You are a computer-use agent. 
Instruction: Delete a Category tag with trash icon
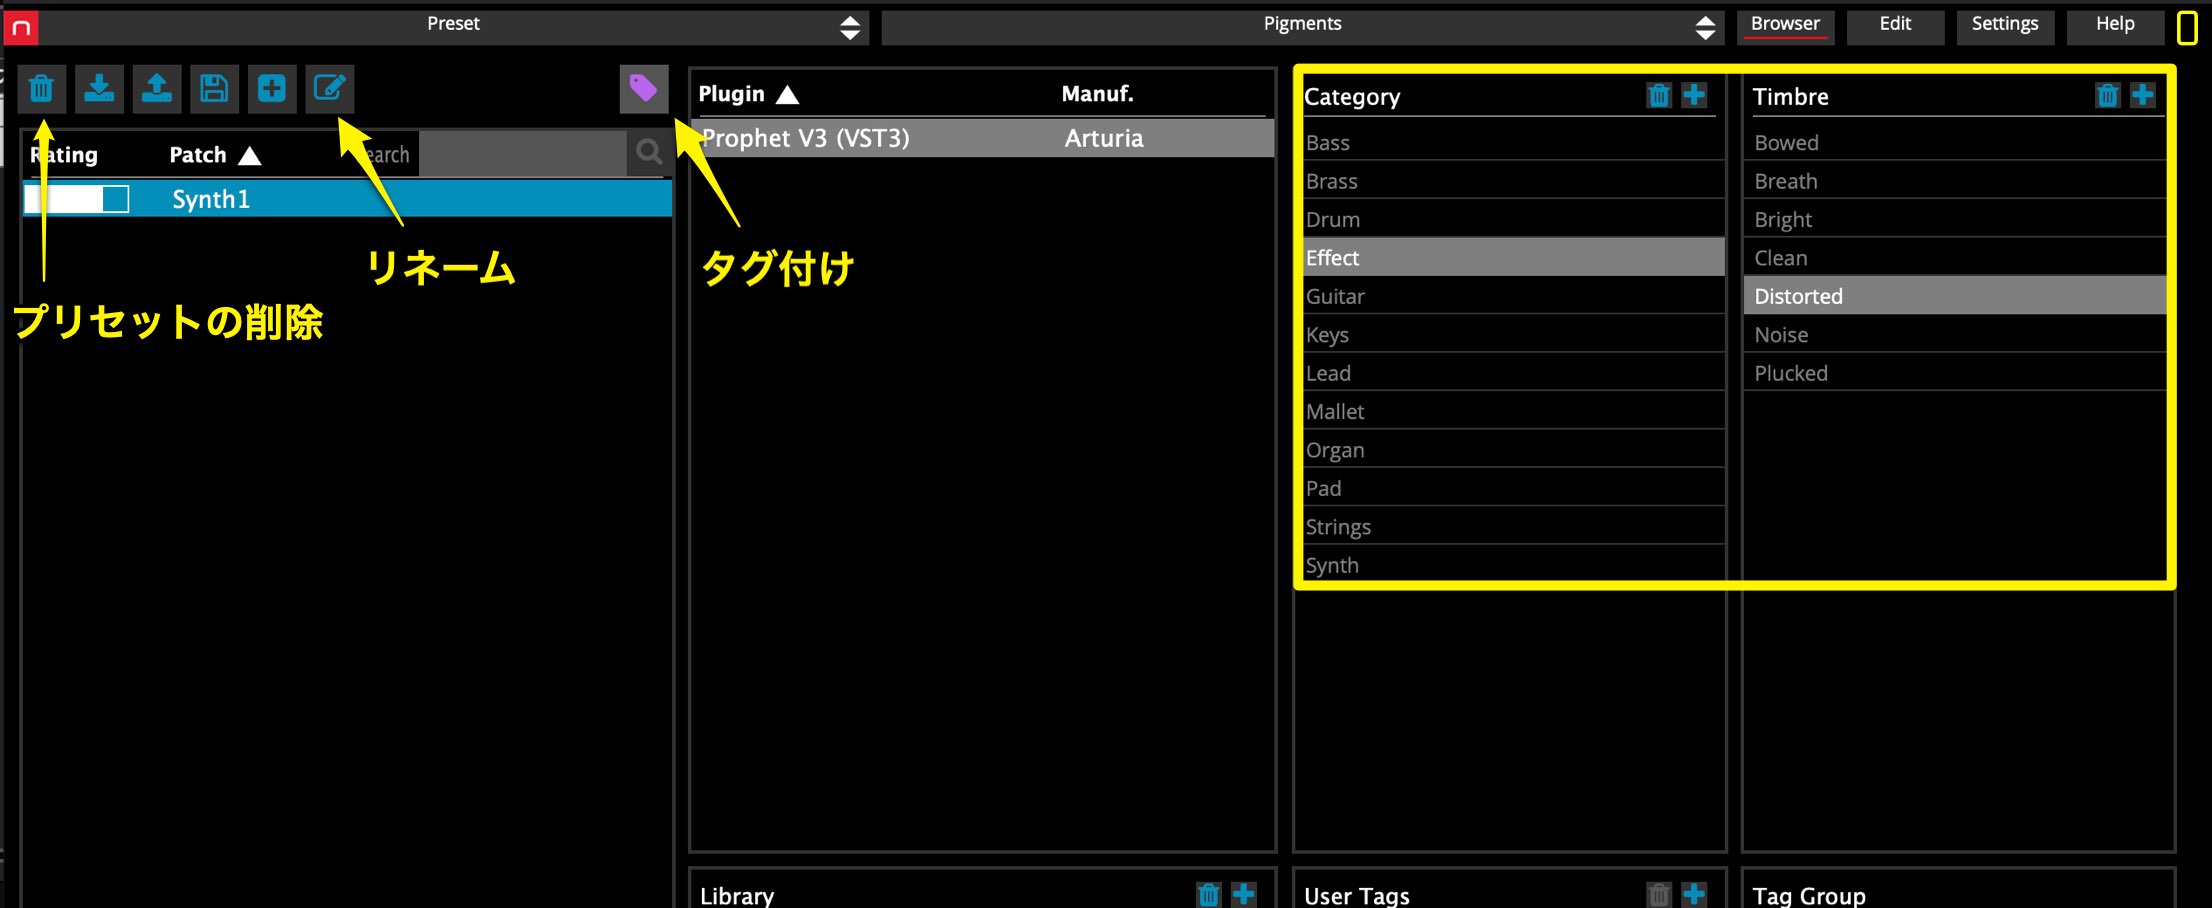1659,96
